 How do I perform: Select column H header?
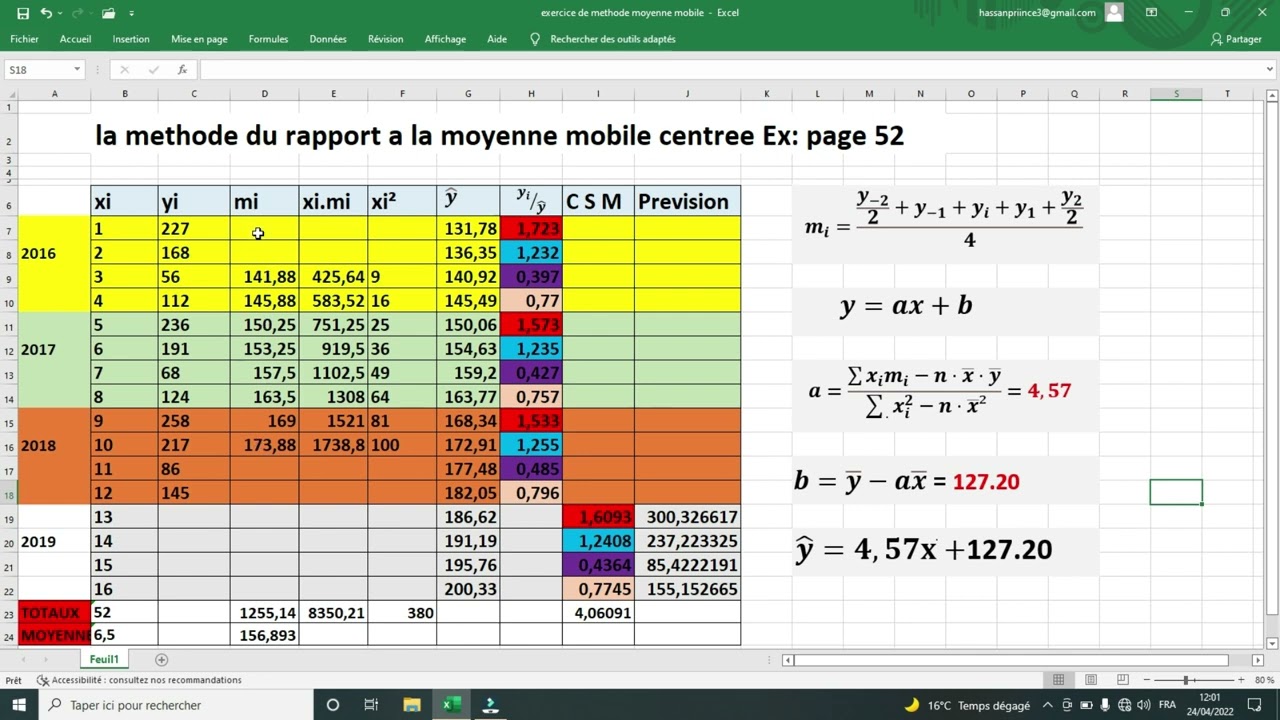tap(531, 94)
